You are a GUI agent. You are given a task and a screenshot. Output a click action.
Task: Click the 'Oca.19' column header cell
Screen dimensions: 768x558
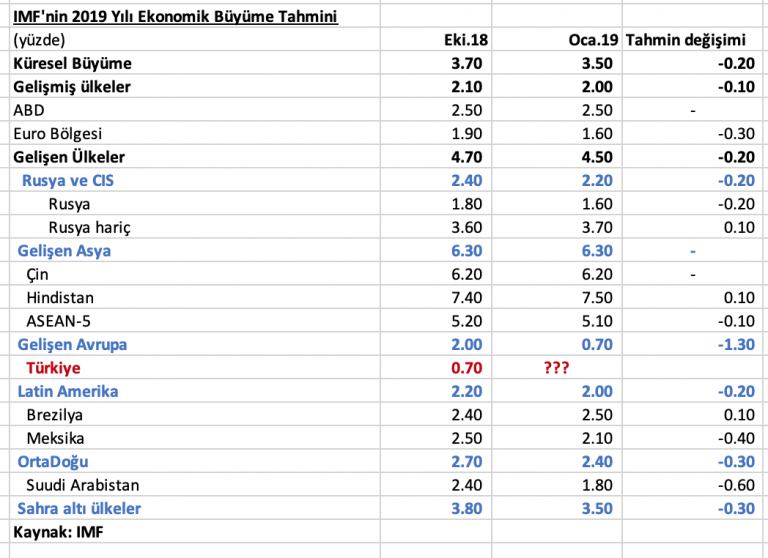557,39
